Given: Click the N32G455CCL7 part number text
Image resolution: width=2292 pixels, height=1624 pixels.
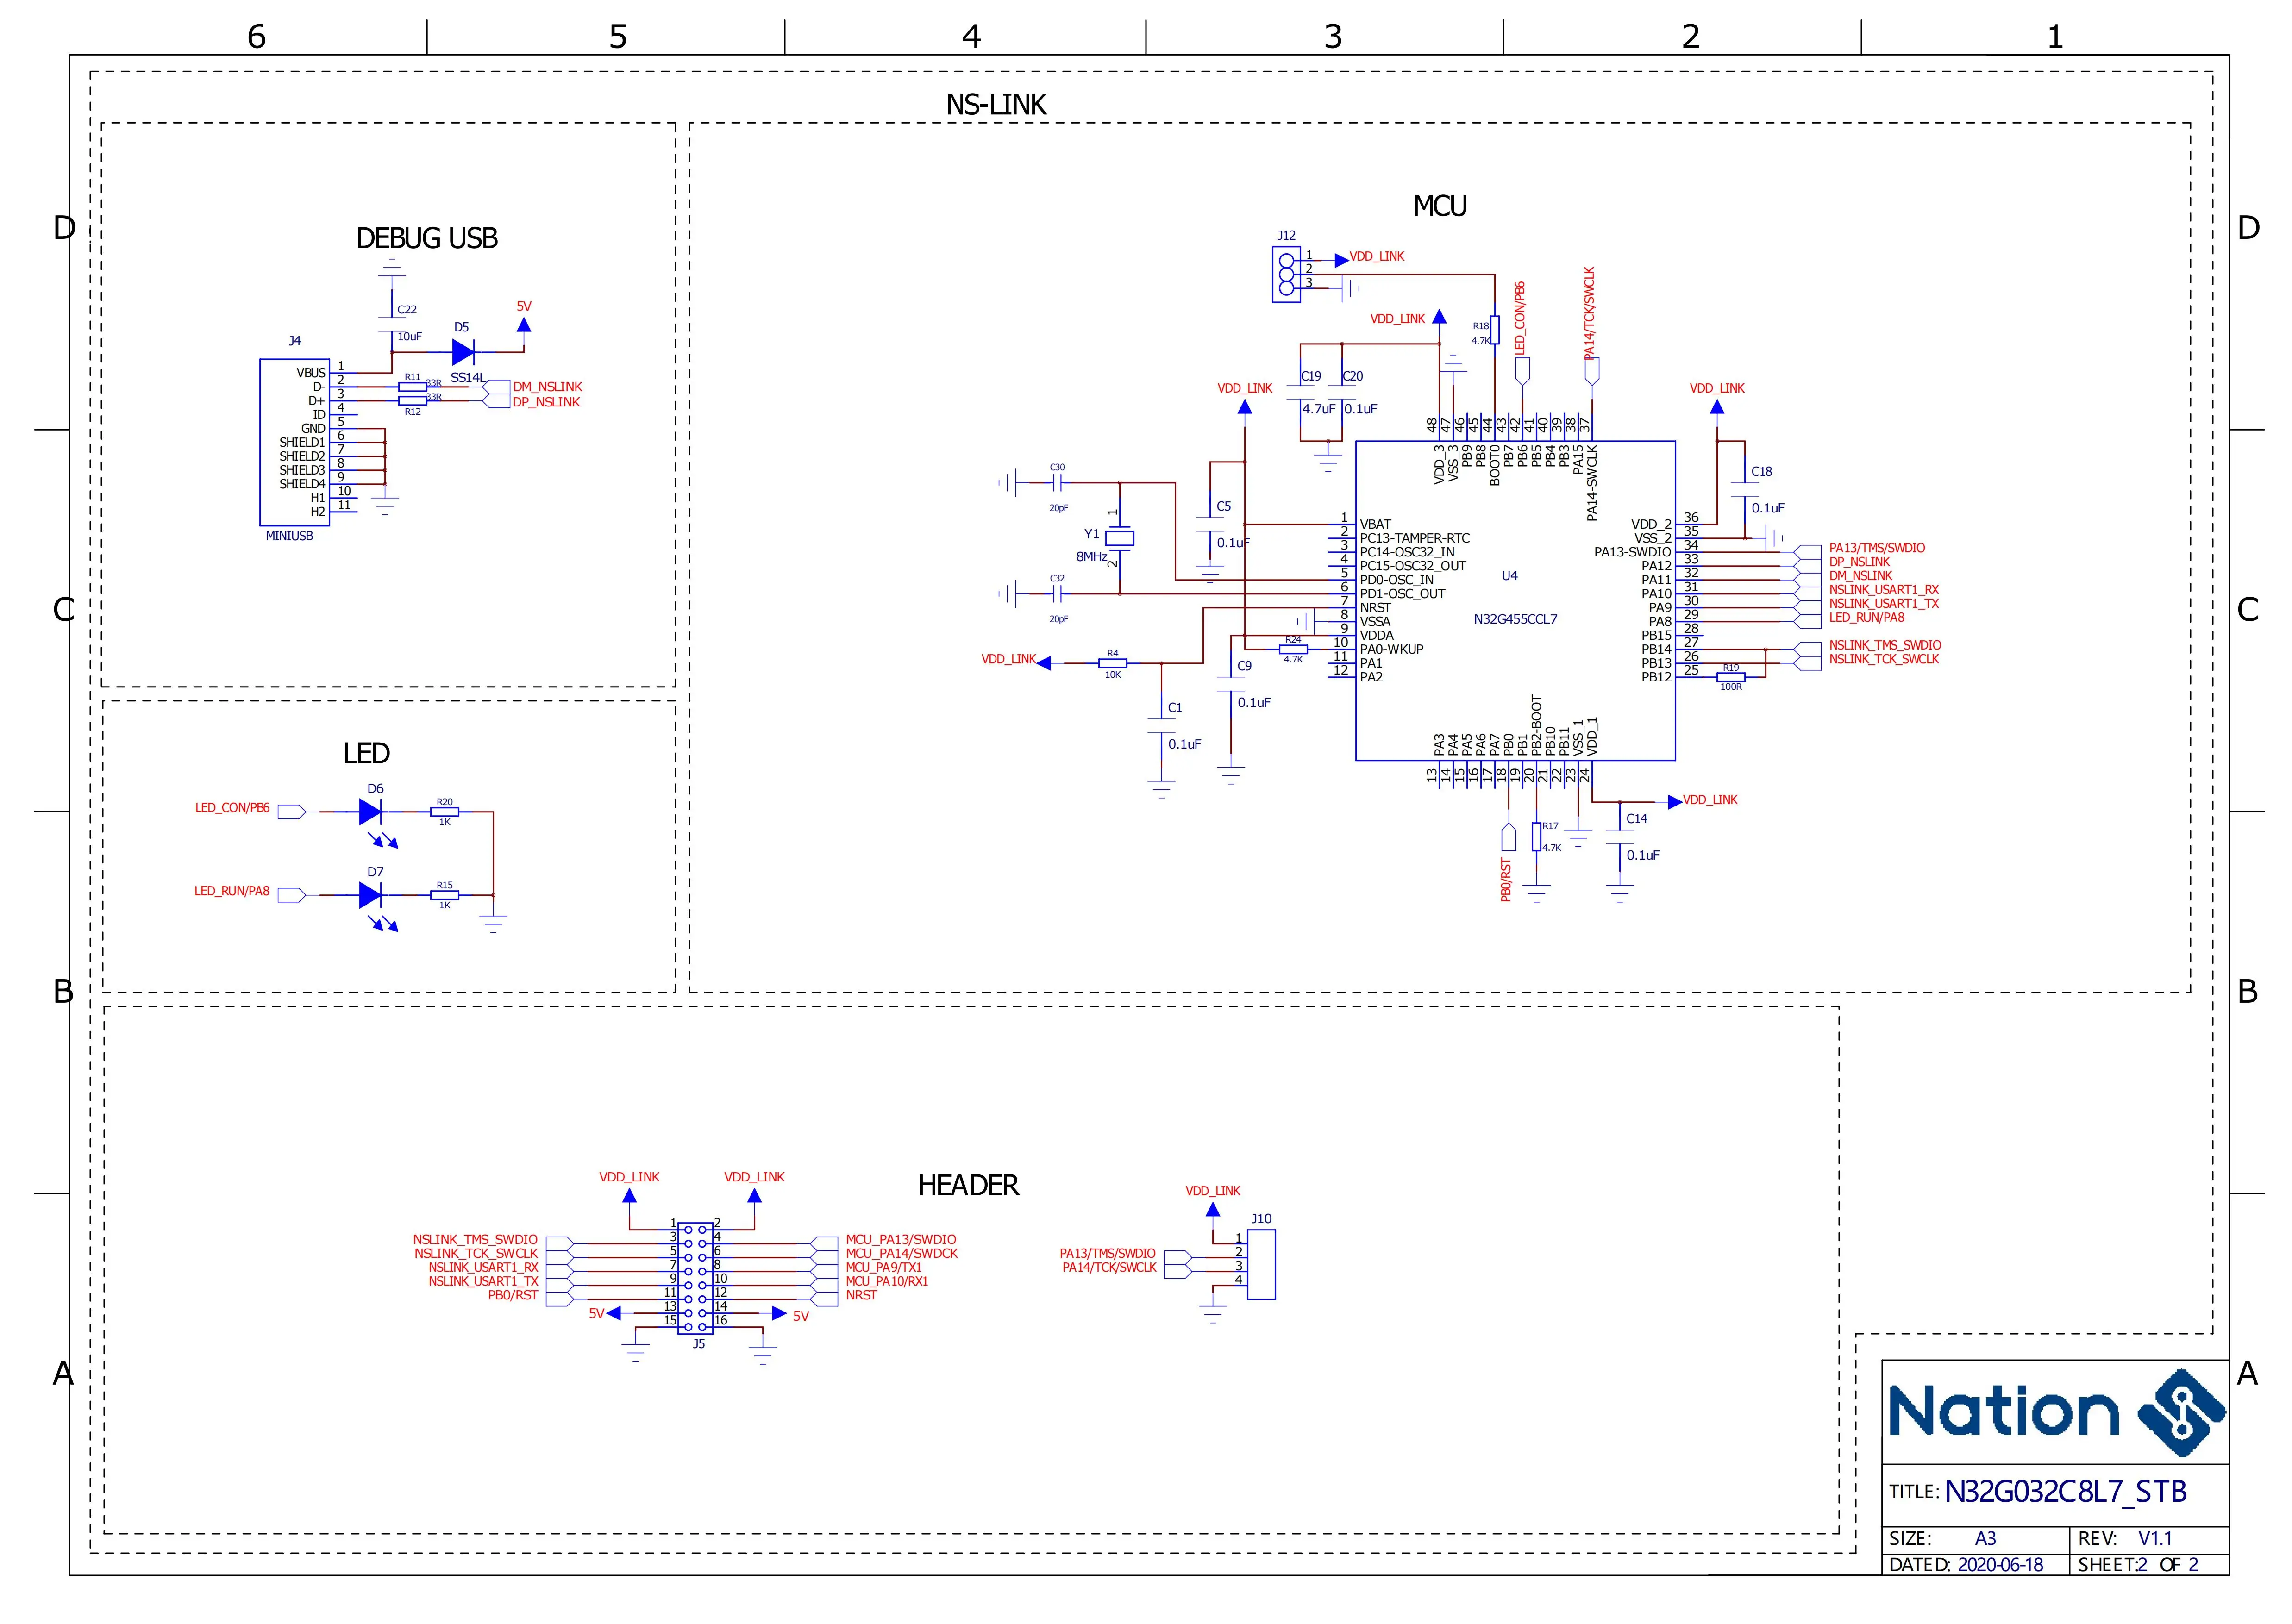Looking at the screenshot, I should point(1515,619).
